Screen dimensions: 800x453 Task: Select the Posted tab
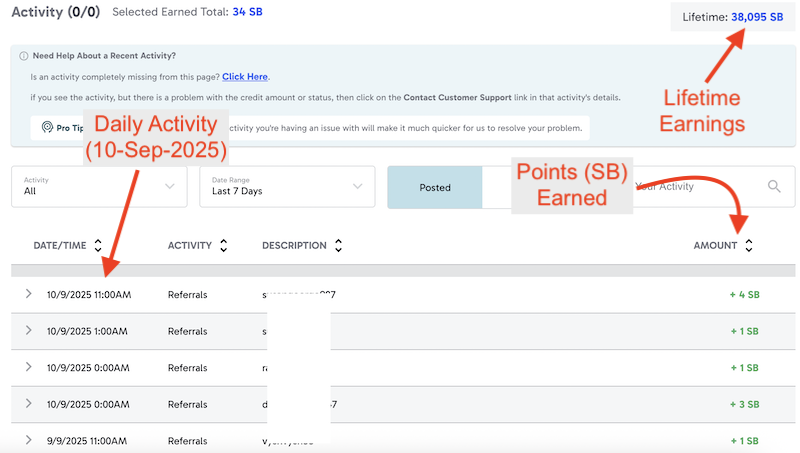[435, 187]
